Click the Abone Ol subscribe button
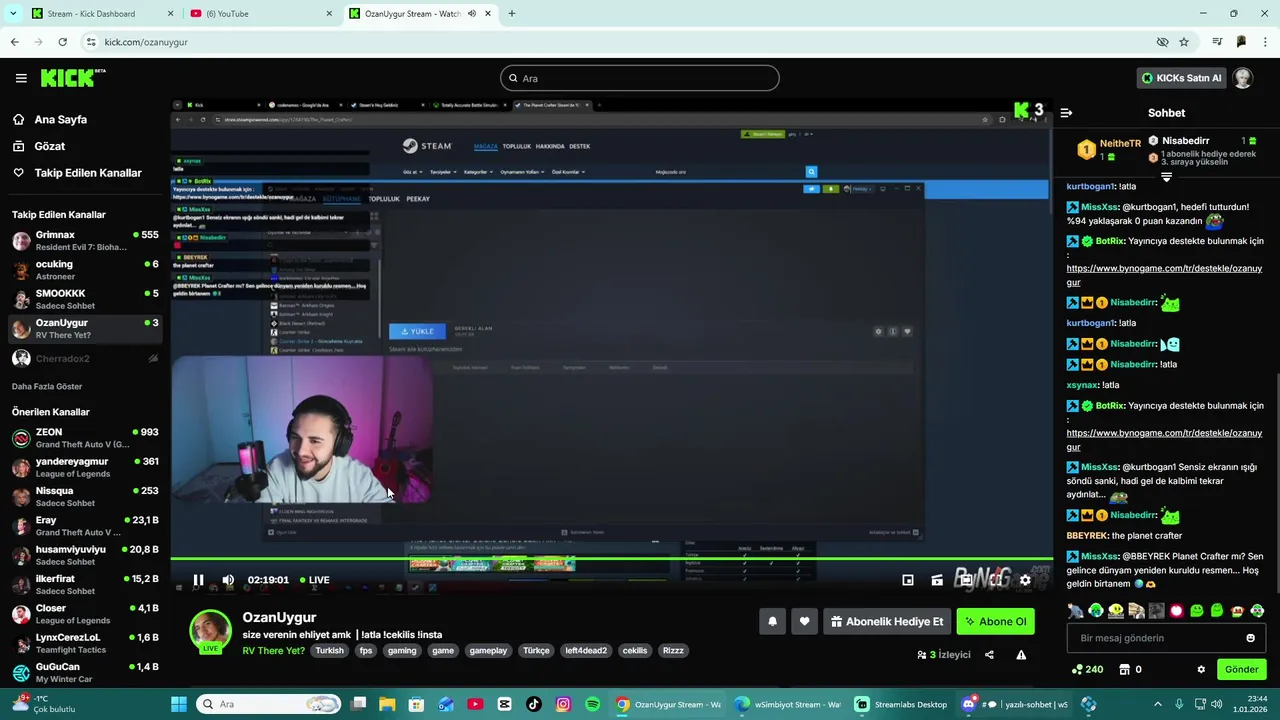 click(995, 621)
